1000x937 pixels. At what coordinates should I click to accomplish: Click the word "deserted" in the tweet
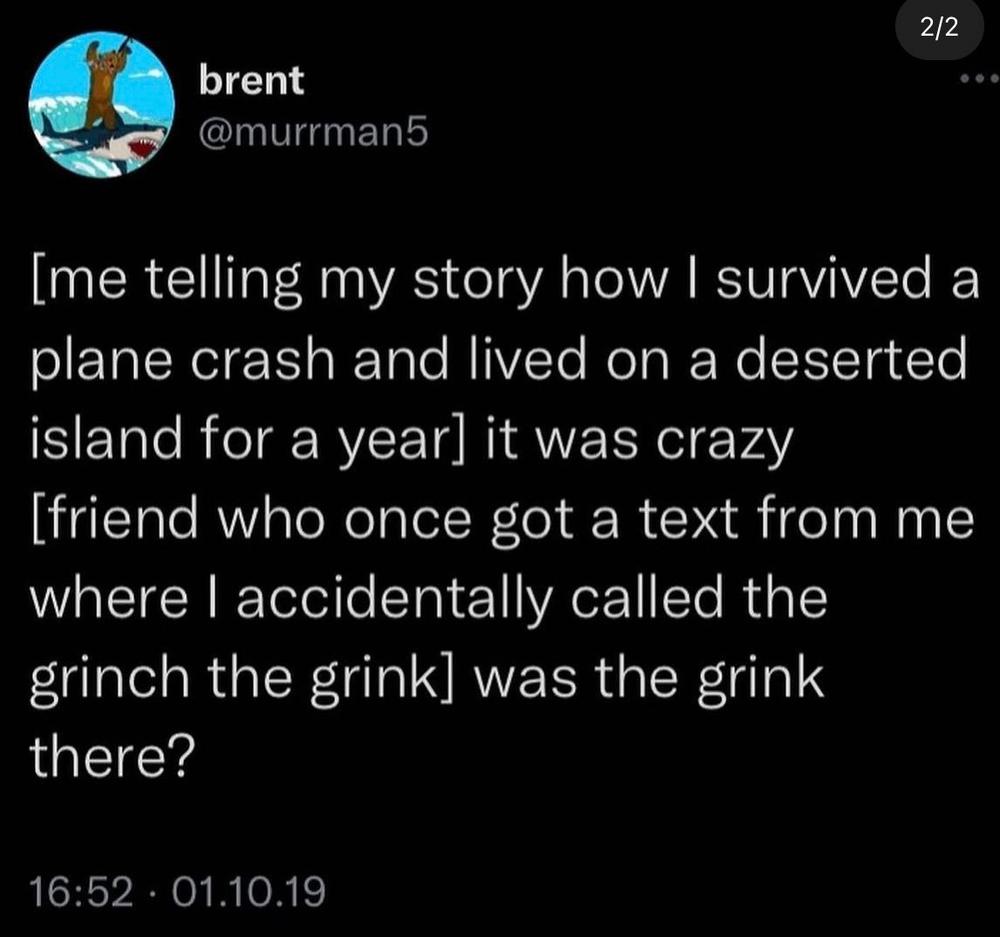pos(851,358)
